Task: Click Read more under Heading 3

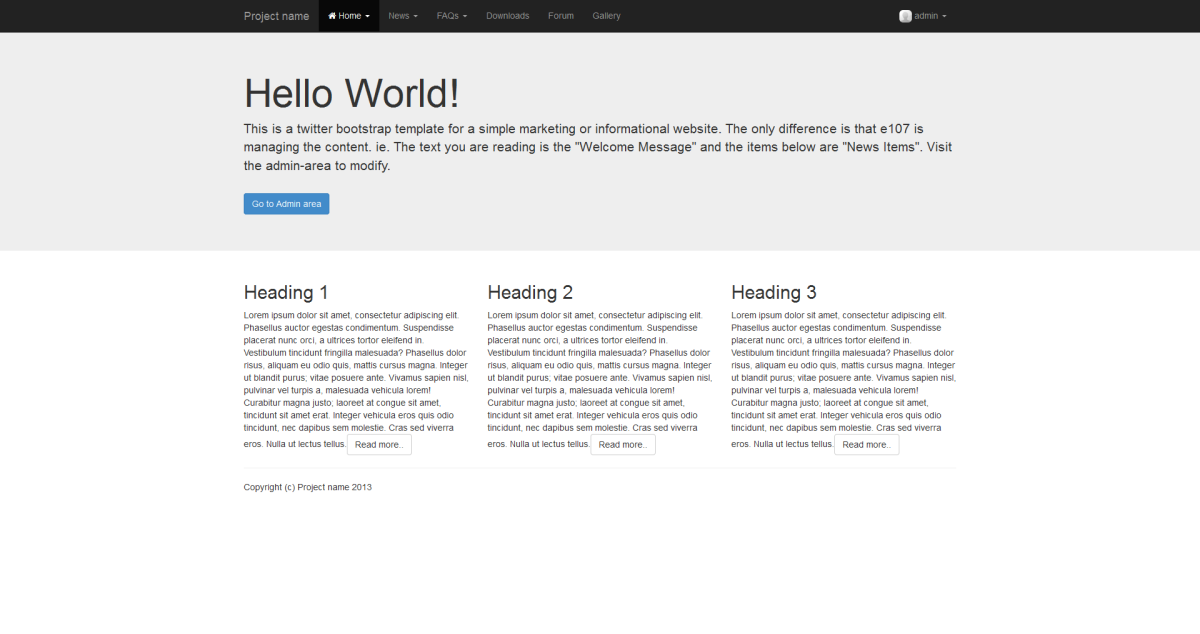Action: click(x=866, y=444)
